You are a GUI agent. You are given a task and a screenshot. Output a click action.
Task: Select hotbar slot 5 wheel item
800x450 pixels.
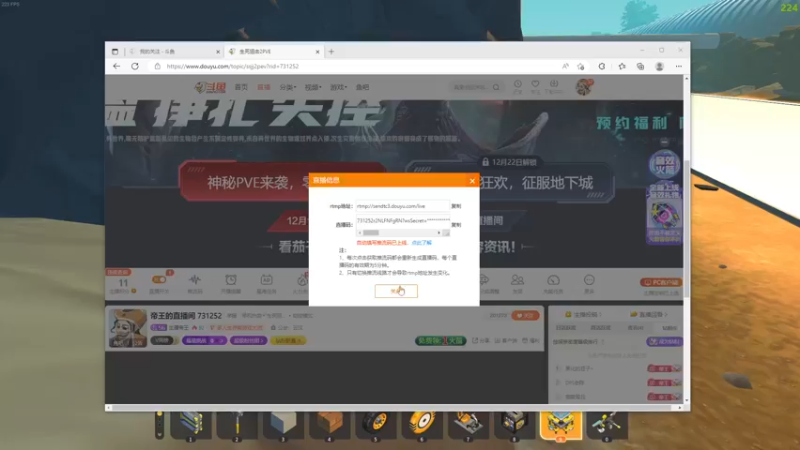pyautogui.click(x=376, y=425)
